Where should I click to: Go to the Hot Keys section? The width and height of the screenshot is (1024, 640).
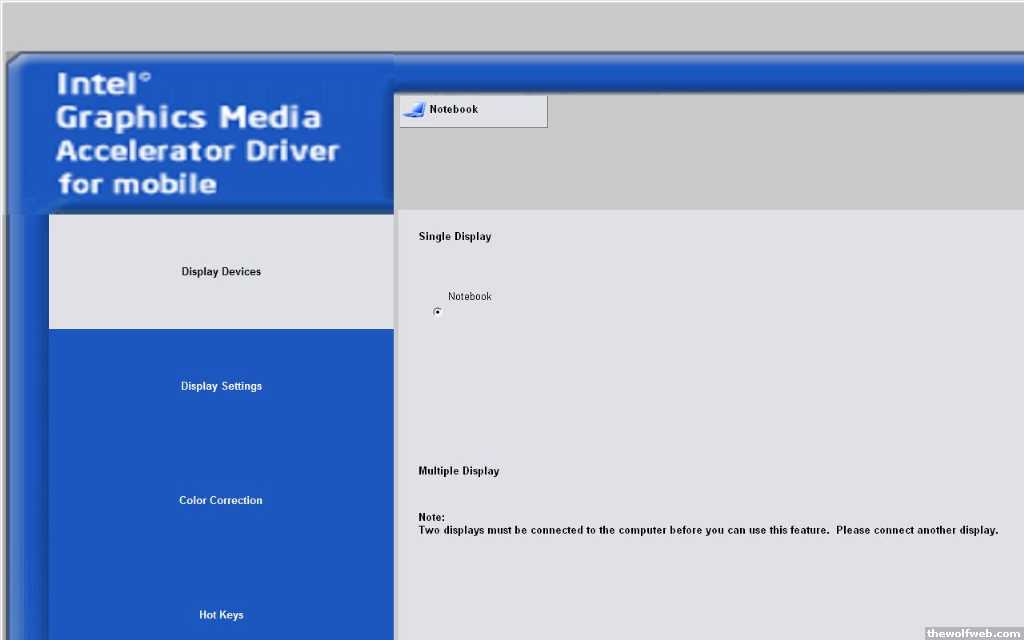(x=221, y=614)
